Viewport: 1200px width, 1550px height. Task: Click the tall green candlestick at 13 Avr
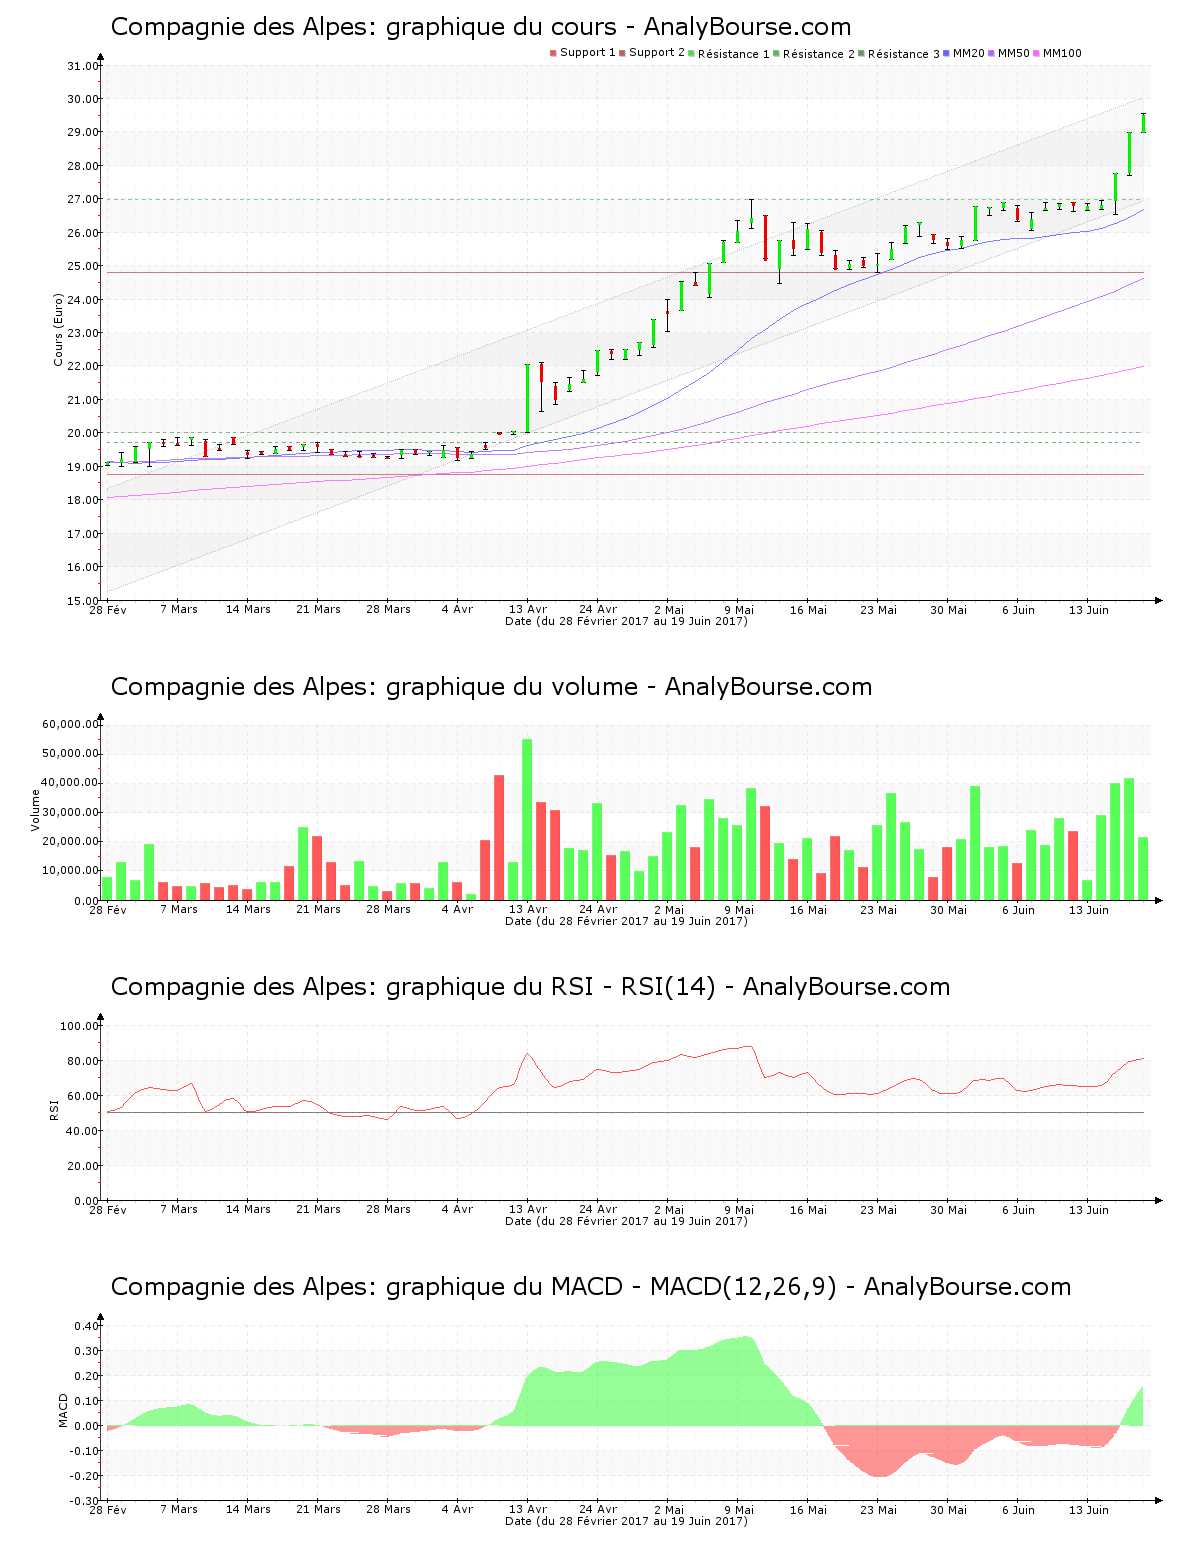click(x=527, y=398)
